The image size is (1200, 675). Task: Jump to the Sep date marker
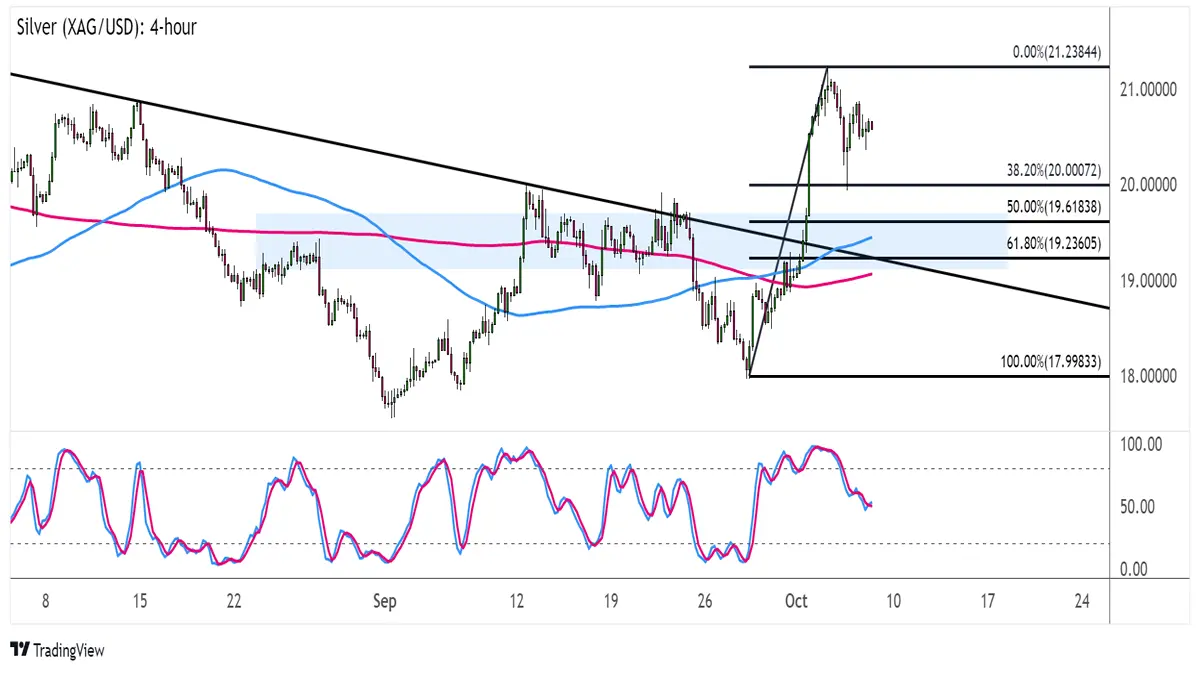(385, 601)
